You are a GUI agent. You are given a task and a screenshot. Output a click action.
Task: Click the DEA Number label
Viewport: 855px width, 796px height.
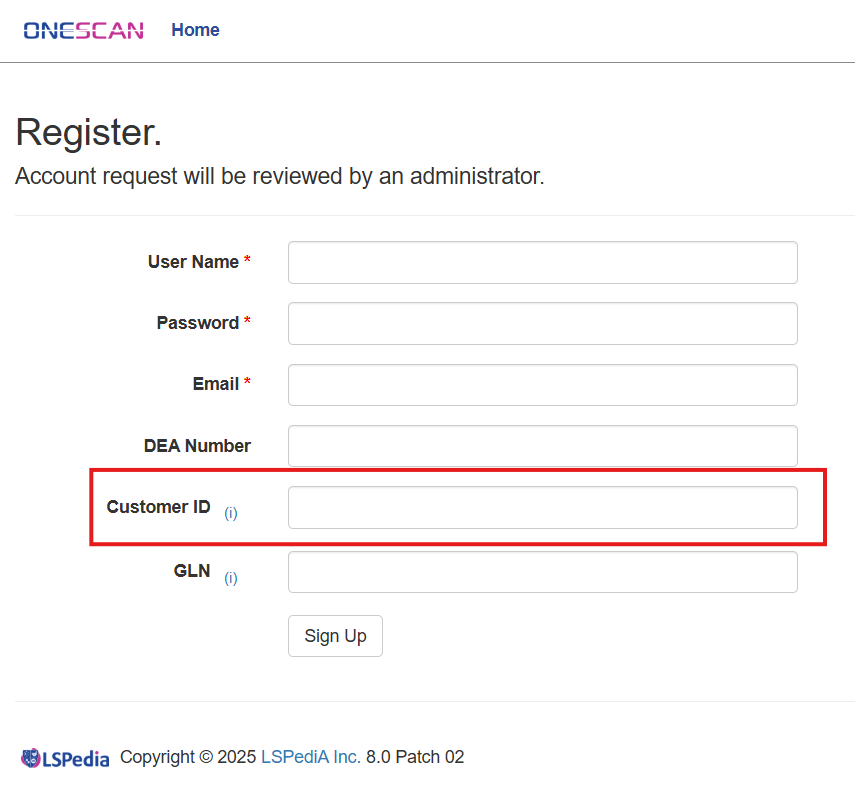point(197,445)
